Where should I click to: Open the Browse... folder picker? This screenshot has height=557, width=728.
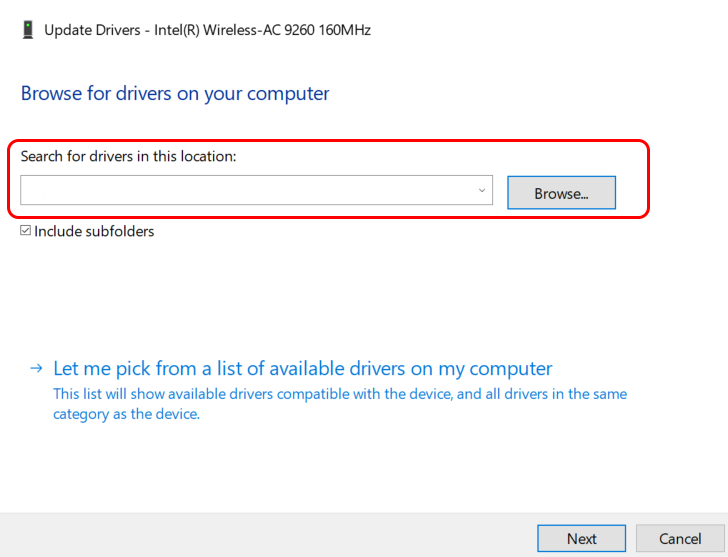point(561,193)
